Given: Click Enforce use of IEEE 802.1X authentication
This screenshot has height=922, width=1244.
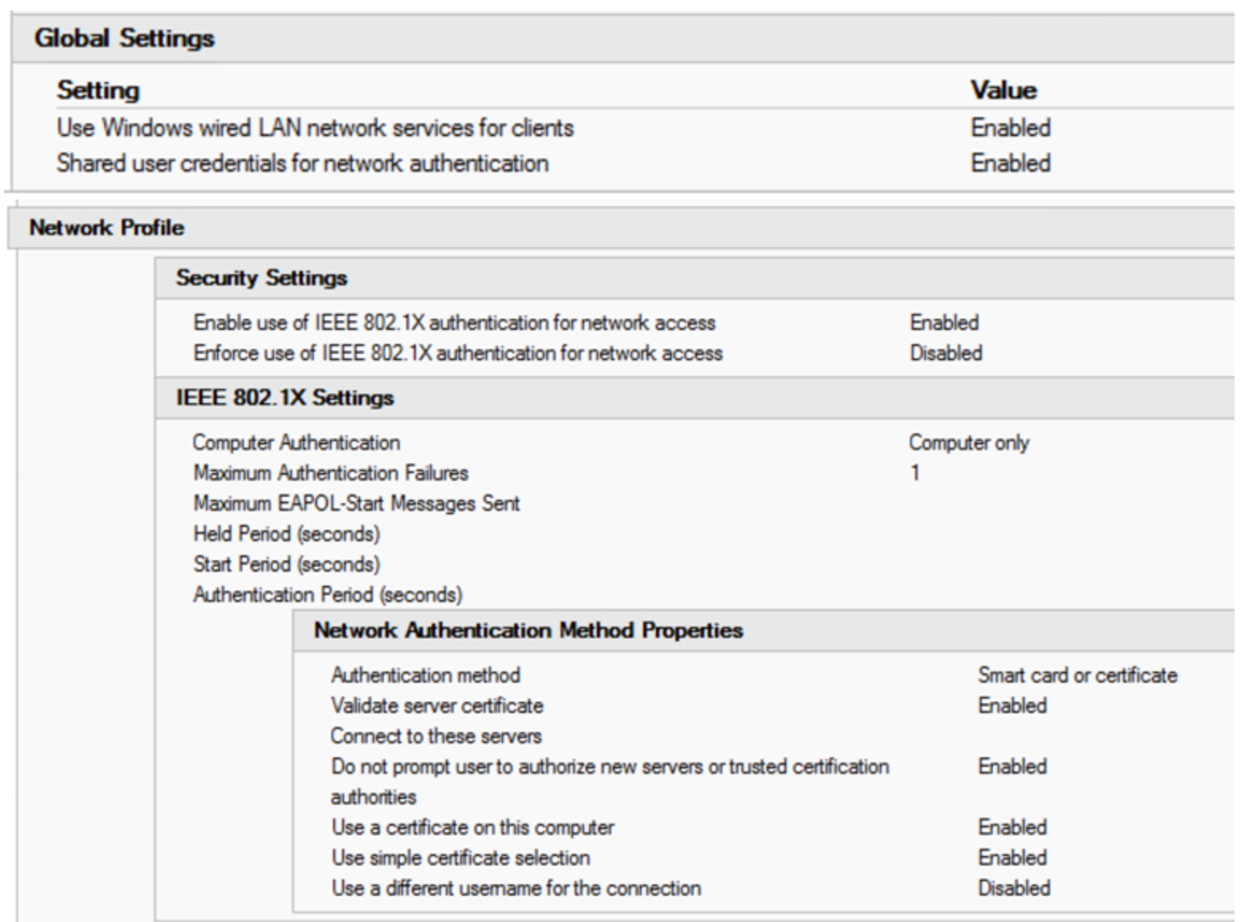Looking at the screenshot, I should (456, 352).
